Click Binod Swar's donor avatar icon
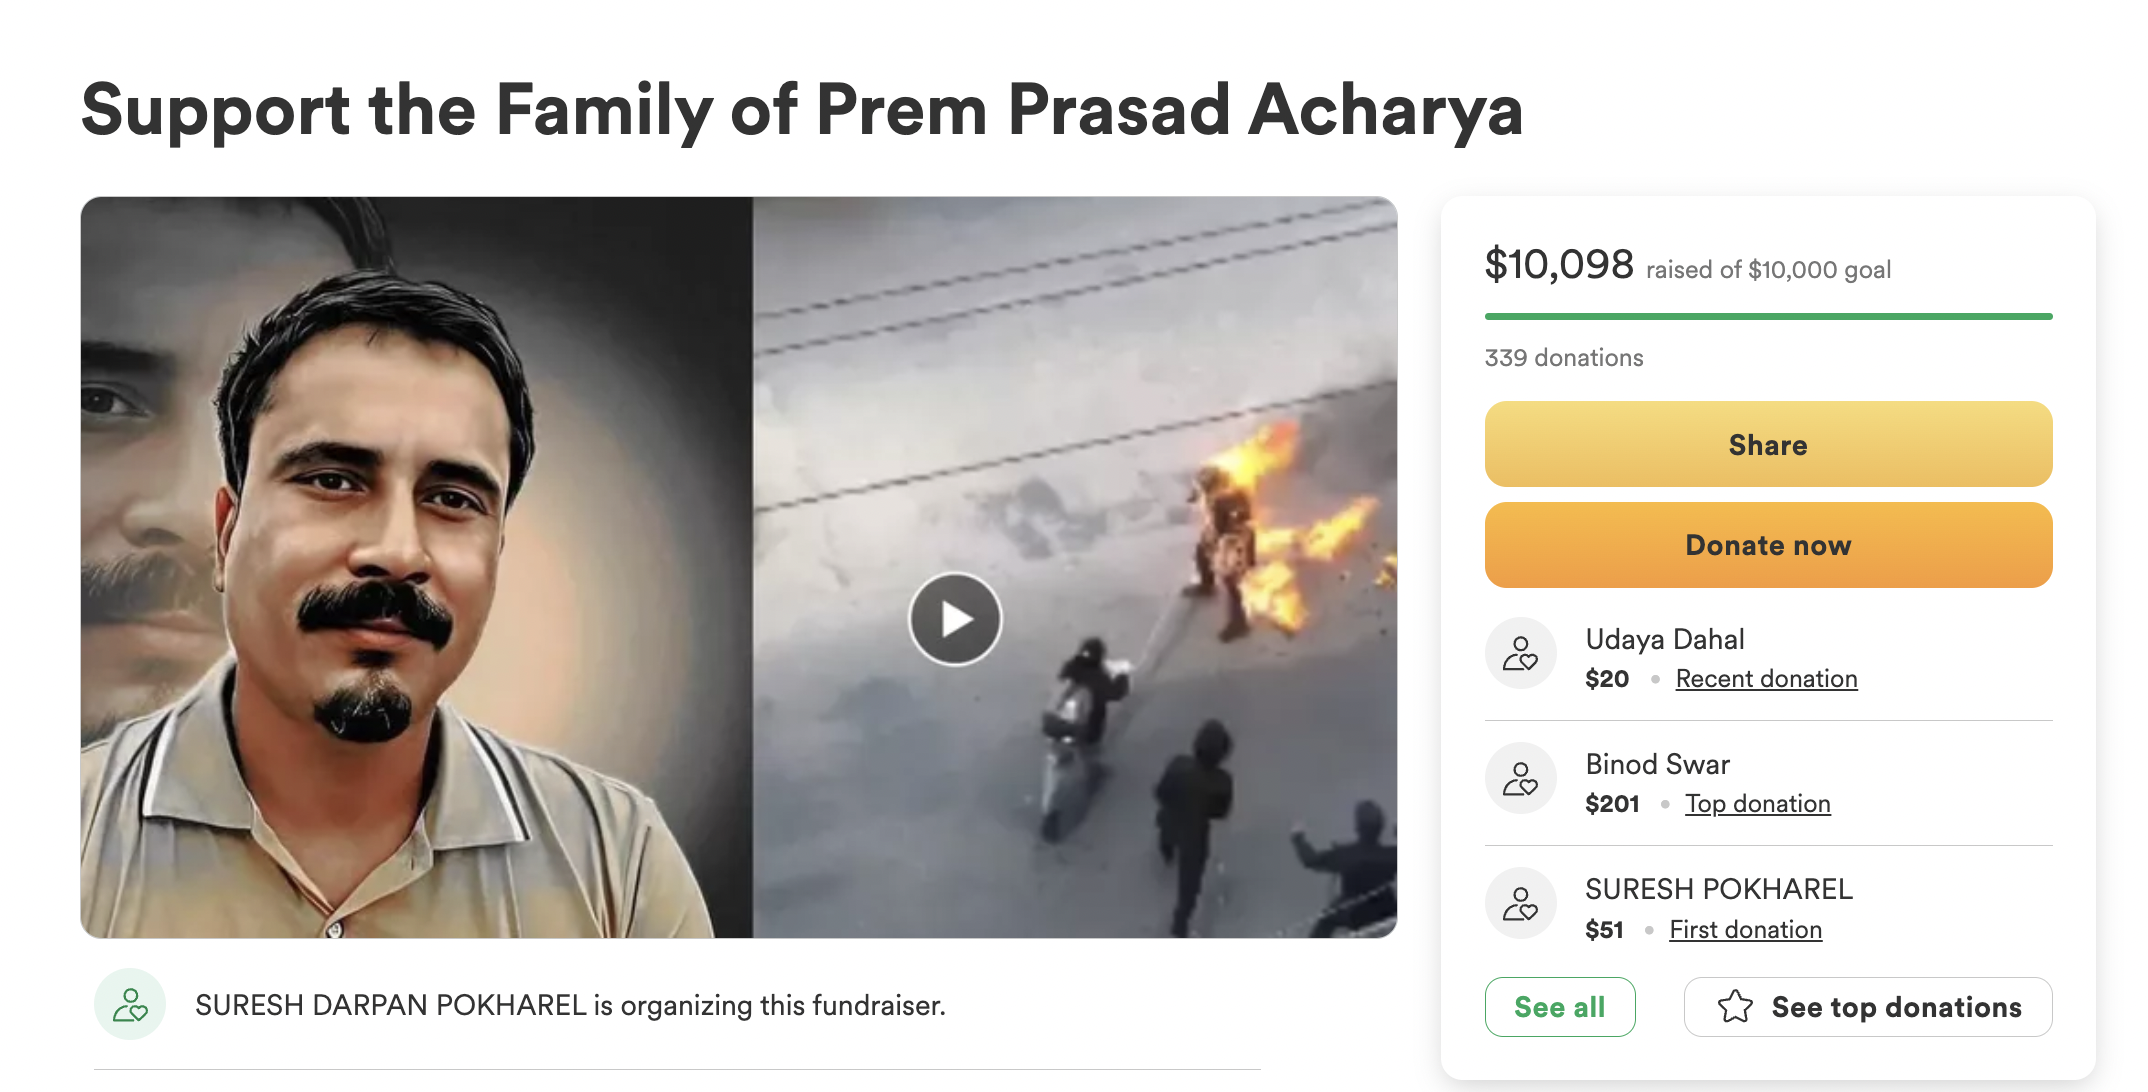This screenshot has width=2148, height=1092. click(1520, 778)
